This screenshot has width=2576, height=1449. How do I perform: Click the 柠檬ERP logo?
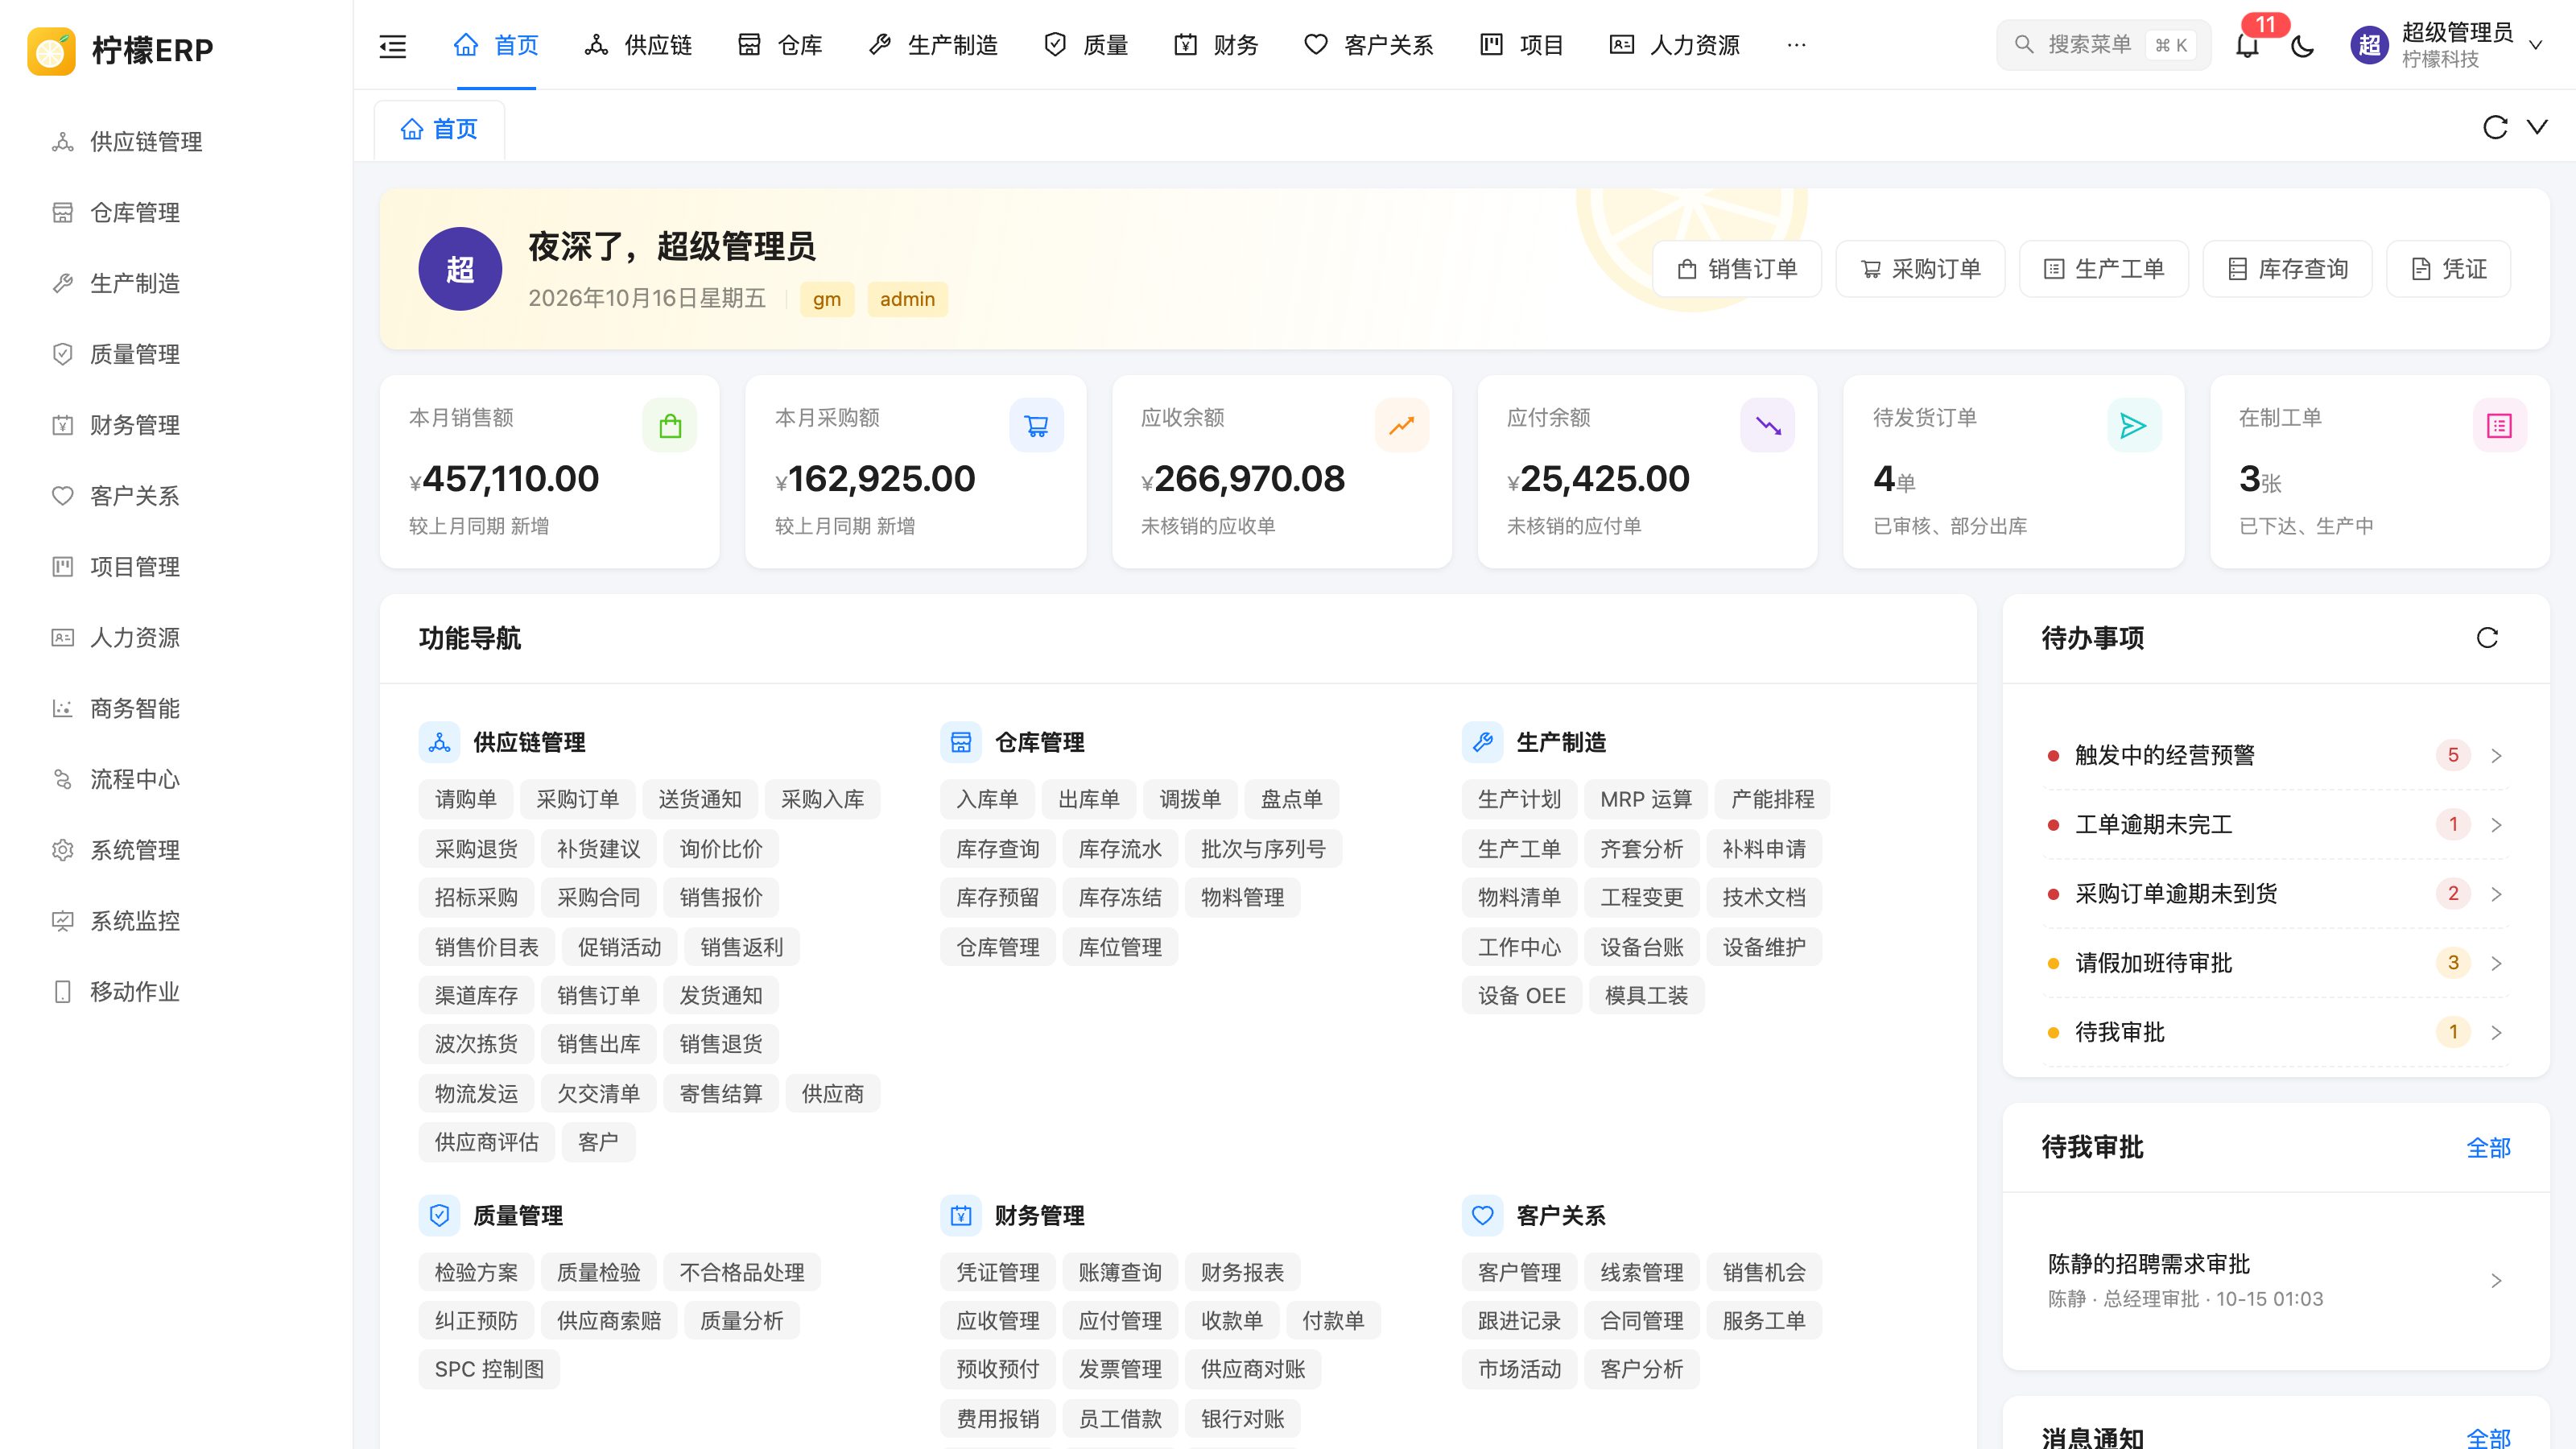[120, 50]
